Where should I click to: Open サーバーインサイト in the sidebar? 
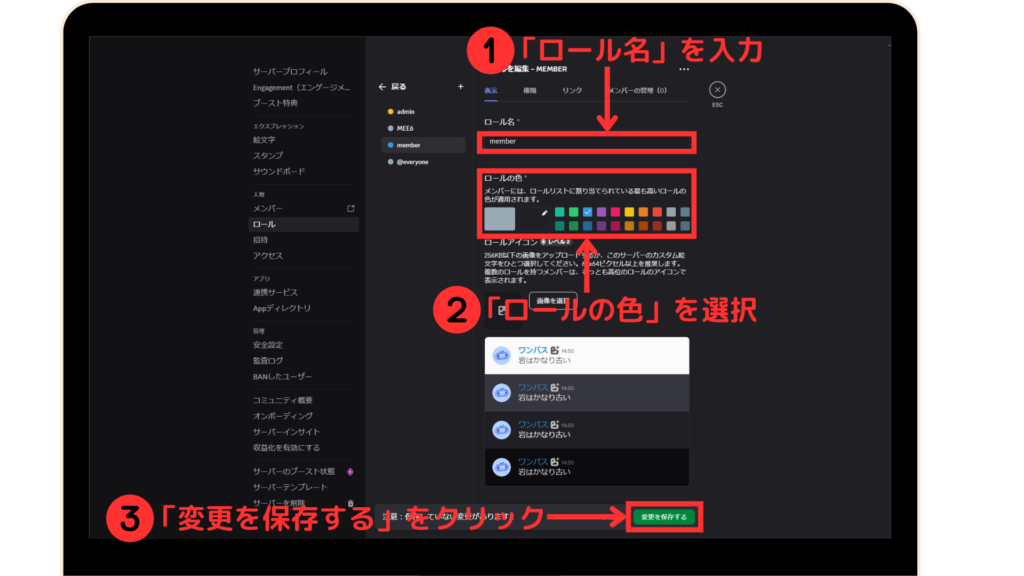[286, 432]
